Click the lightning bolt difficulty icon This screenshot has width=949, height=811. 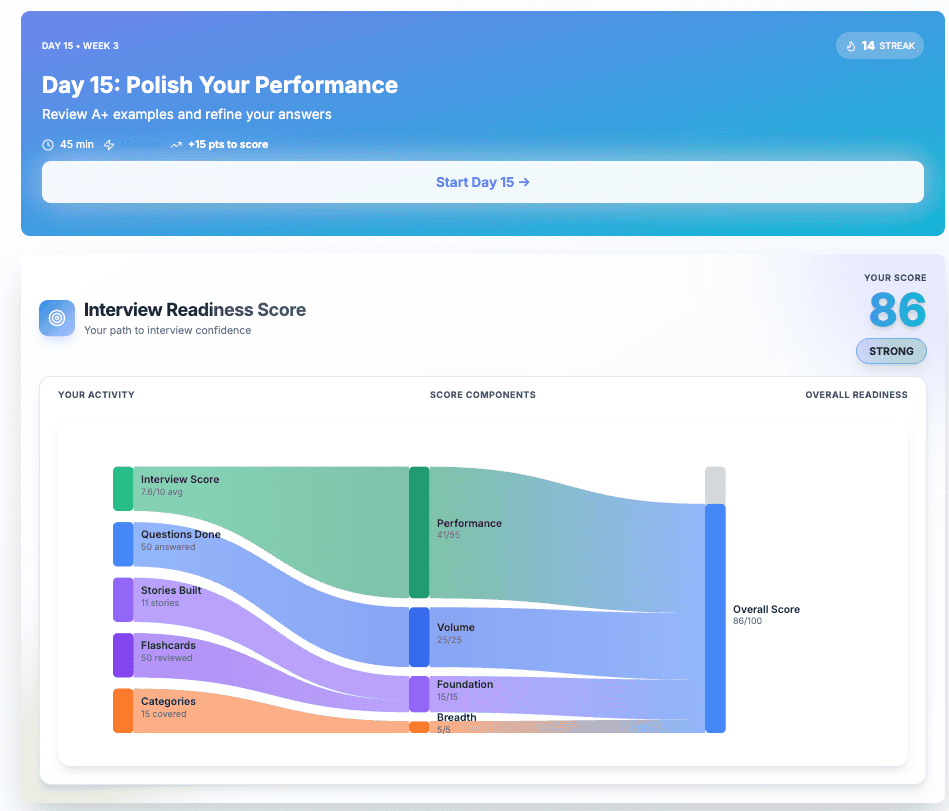[109, 145]
